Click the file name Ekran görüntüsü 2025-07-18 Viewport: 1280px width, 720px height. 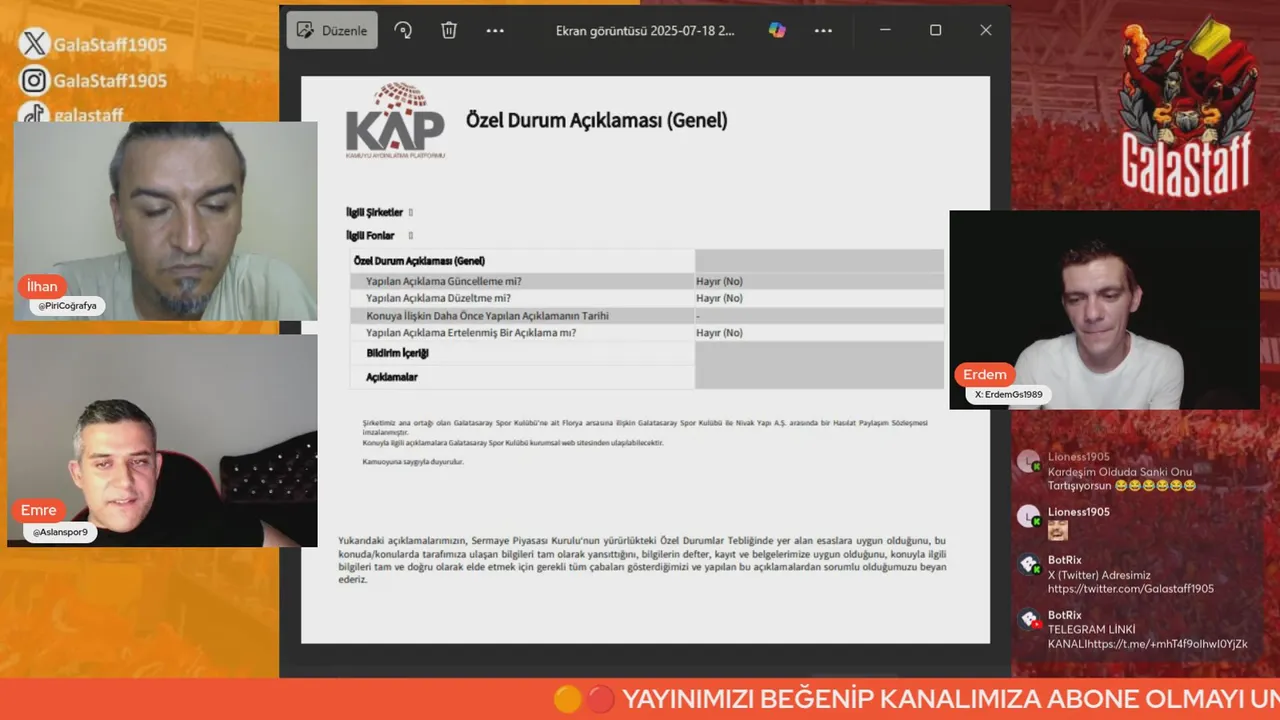click(x=645, y=30)
